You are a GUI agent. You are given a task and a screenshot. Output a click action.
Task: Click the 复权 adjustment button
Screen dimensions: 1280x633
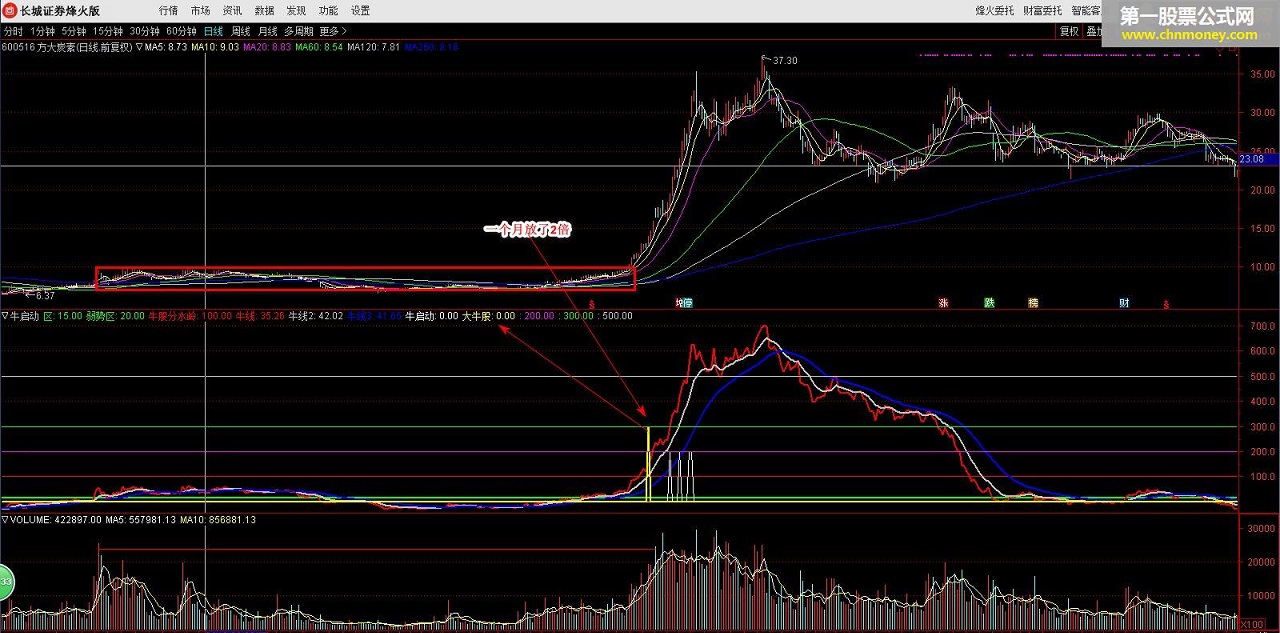[1070, 31]
